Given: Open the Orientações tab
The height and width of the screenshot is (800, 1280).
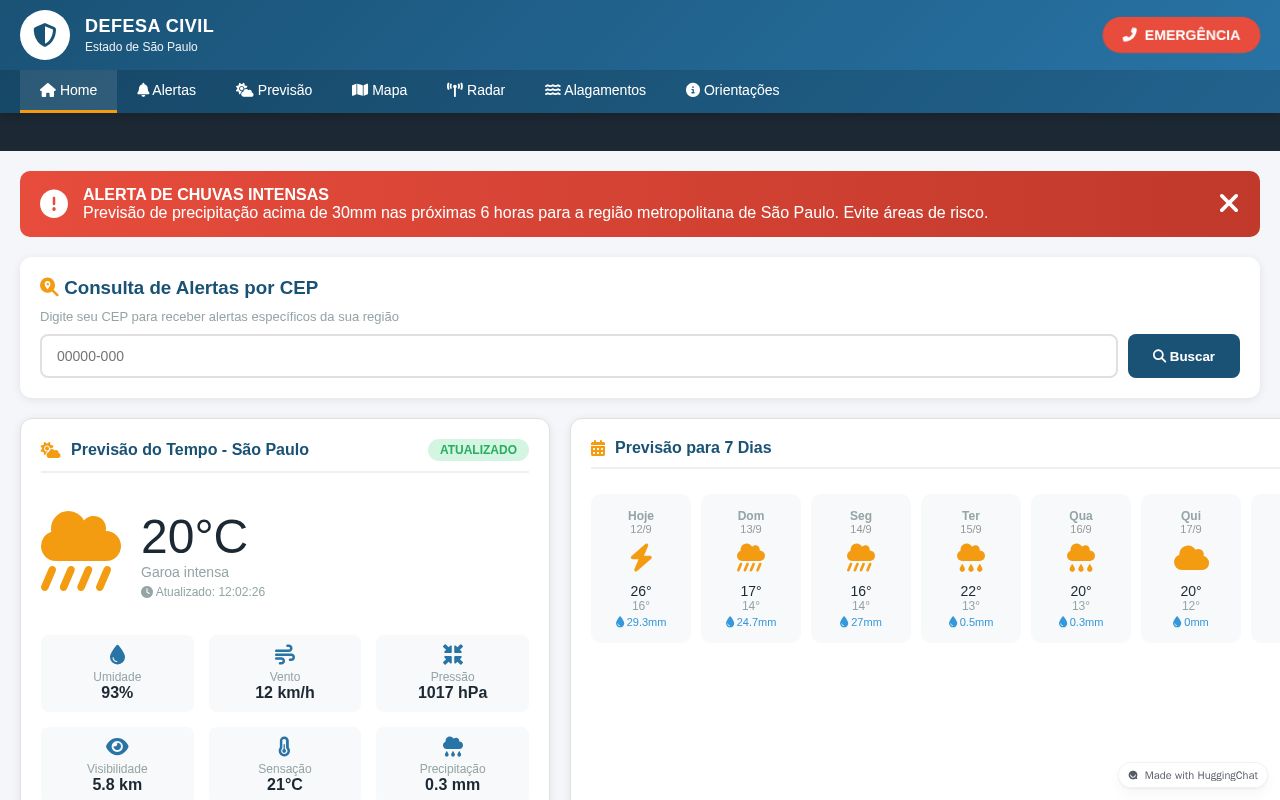Looking at the screenshot, I should [732, 90].
